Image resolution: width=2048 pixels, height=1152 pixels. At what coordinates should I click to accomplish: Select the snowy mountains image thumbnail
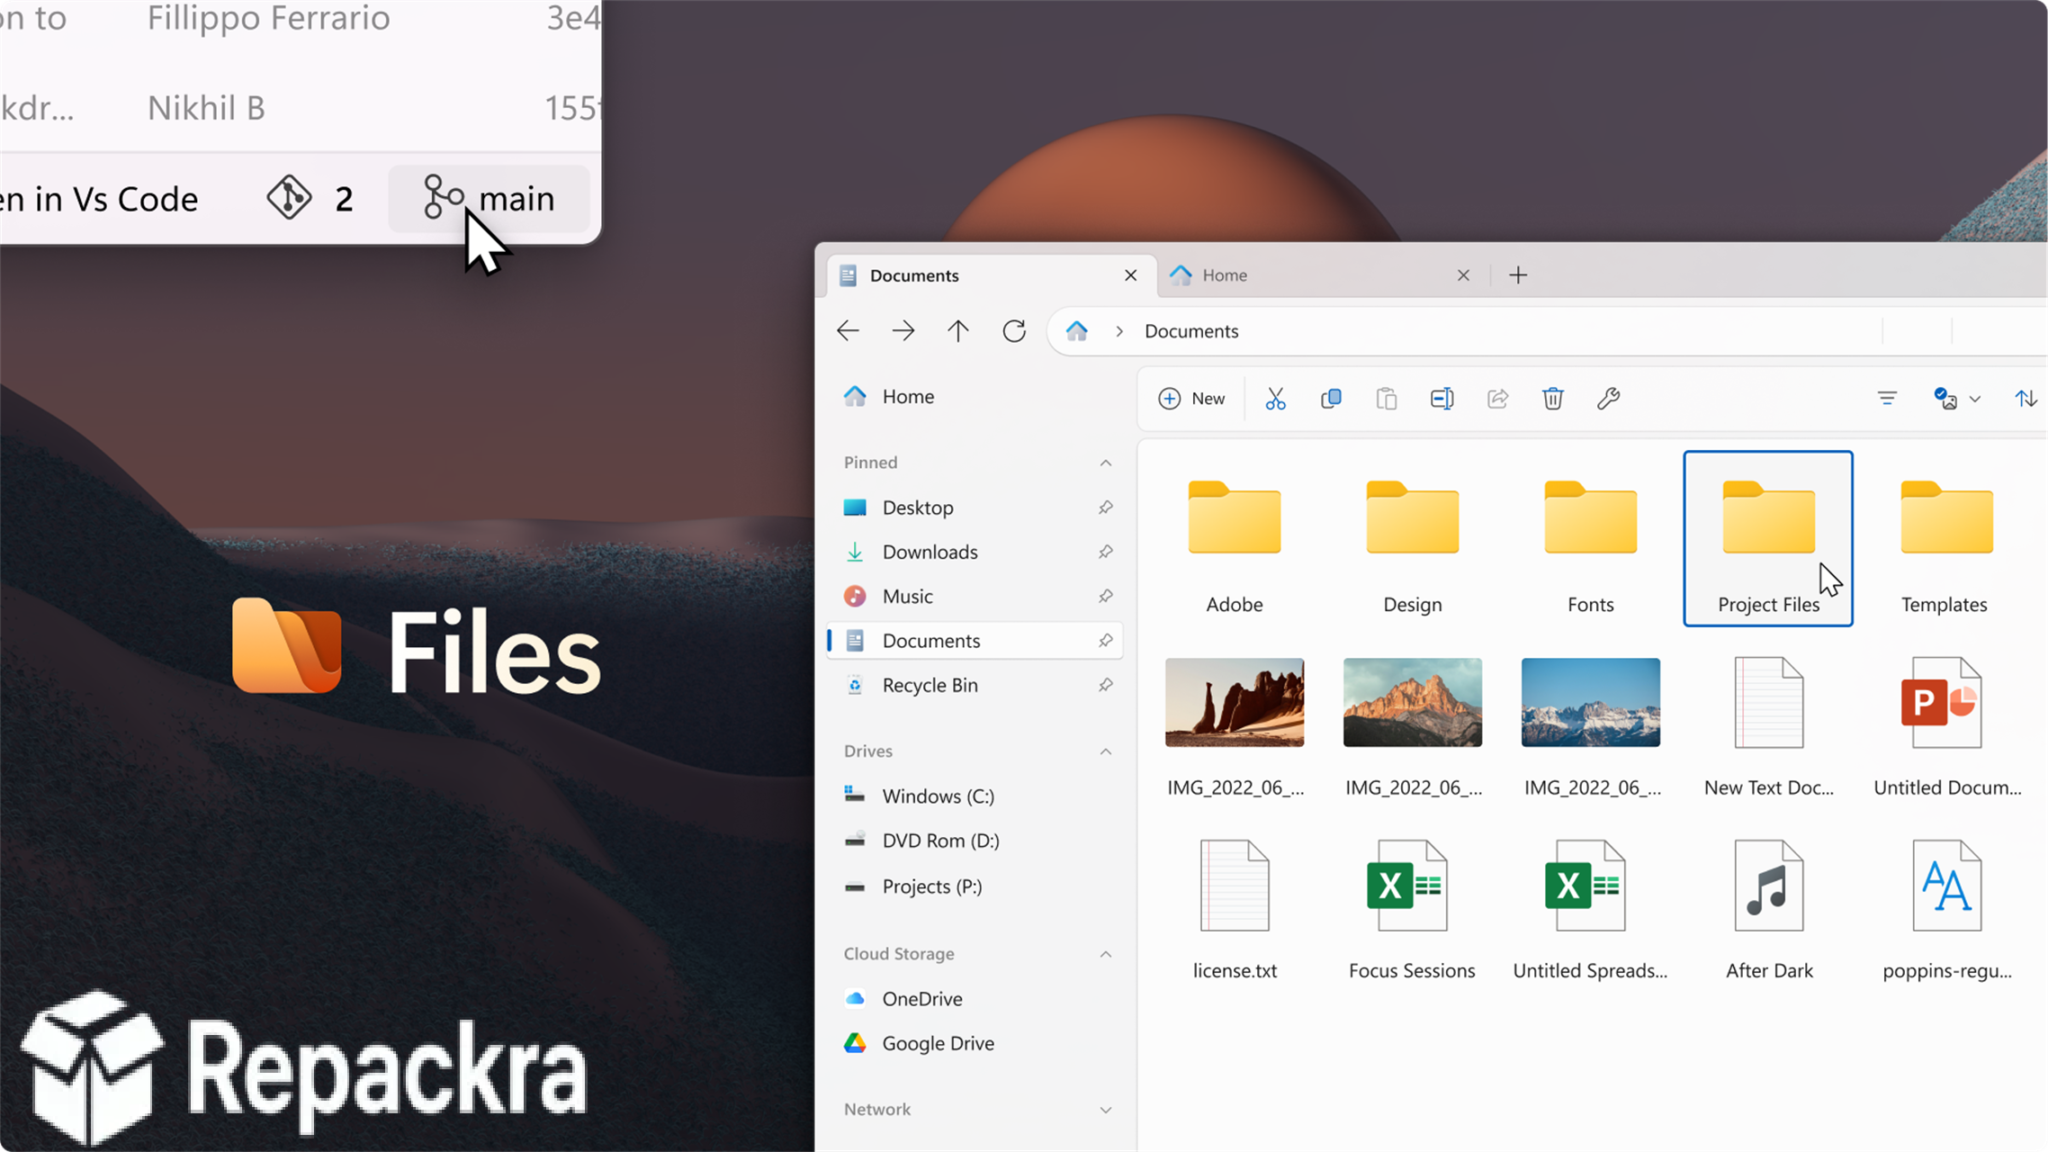tap(1590, 702)
